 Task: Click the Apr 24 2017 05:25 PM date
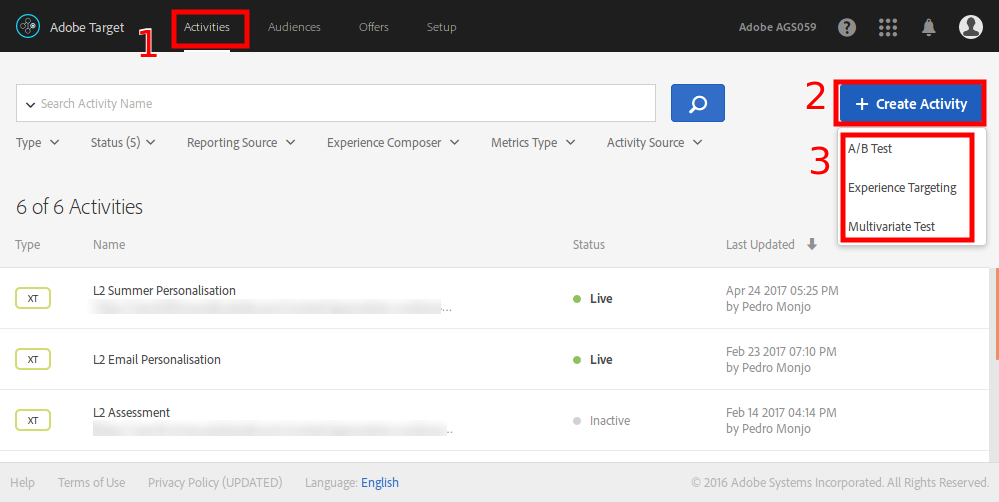[782, 290]
